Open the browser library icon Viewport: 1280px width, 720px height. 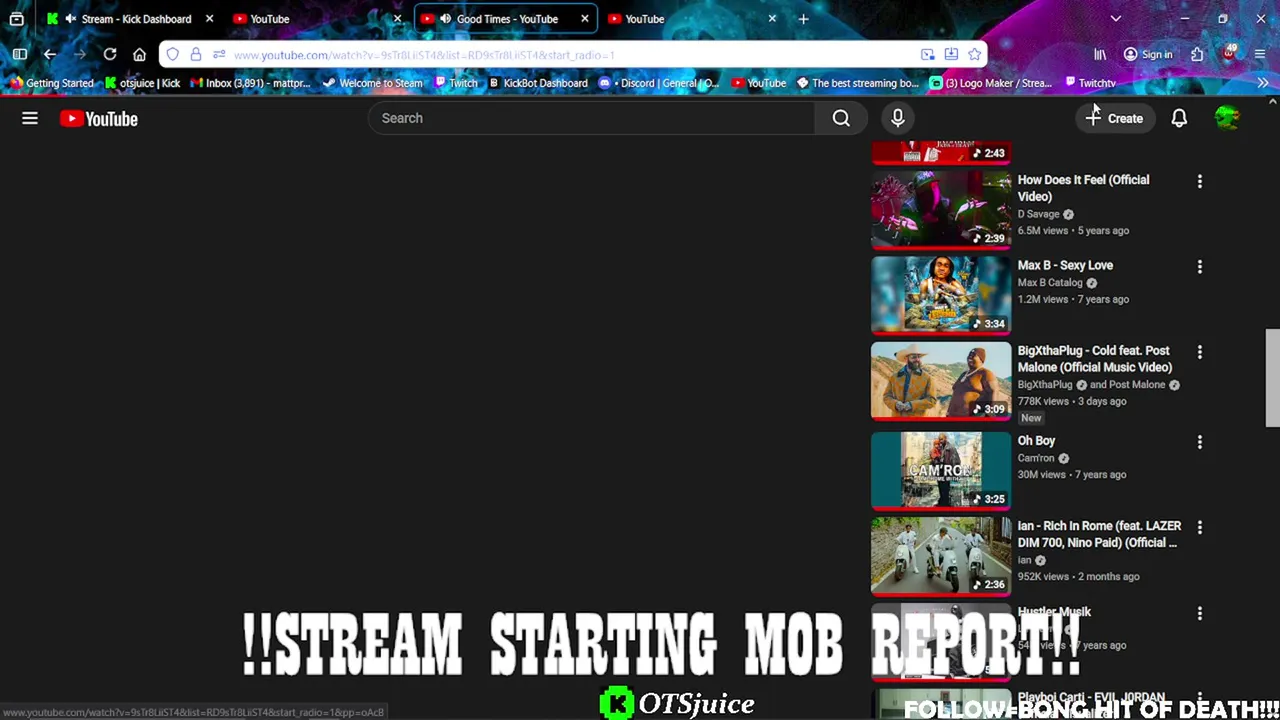pyautogui.click(x=1100, y=54)
